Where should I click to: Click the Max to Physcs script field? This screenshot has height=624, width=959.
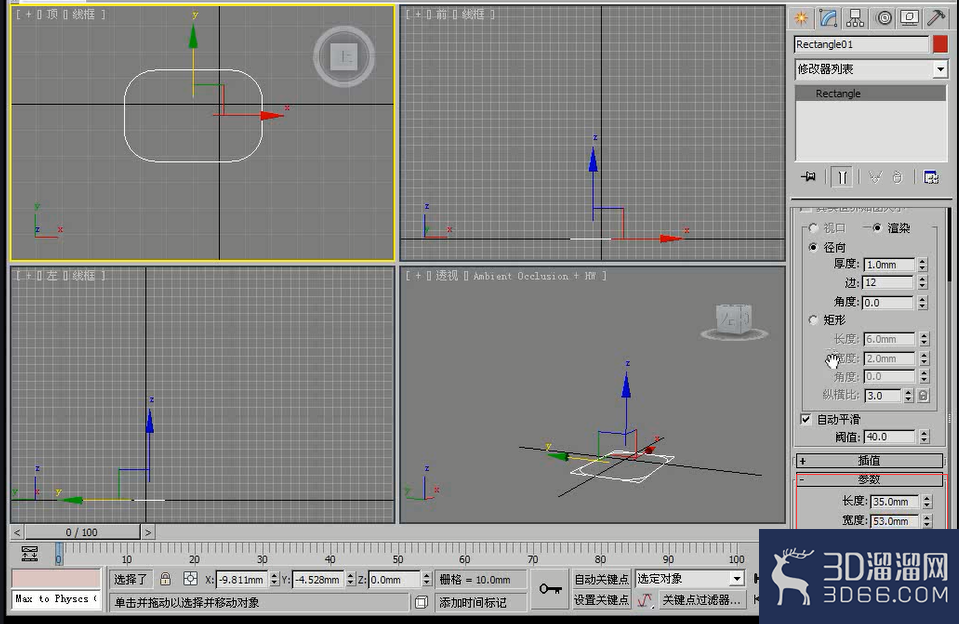click(56, 599)
